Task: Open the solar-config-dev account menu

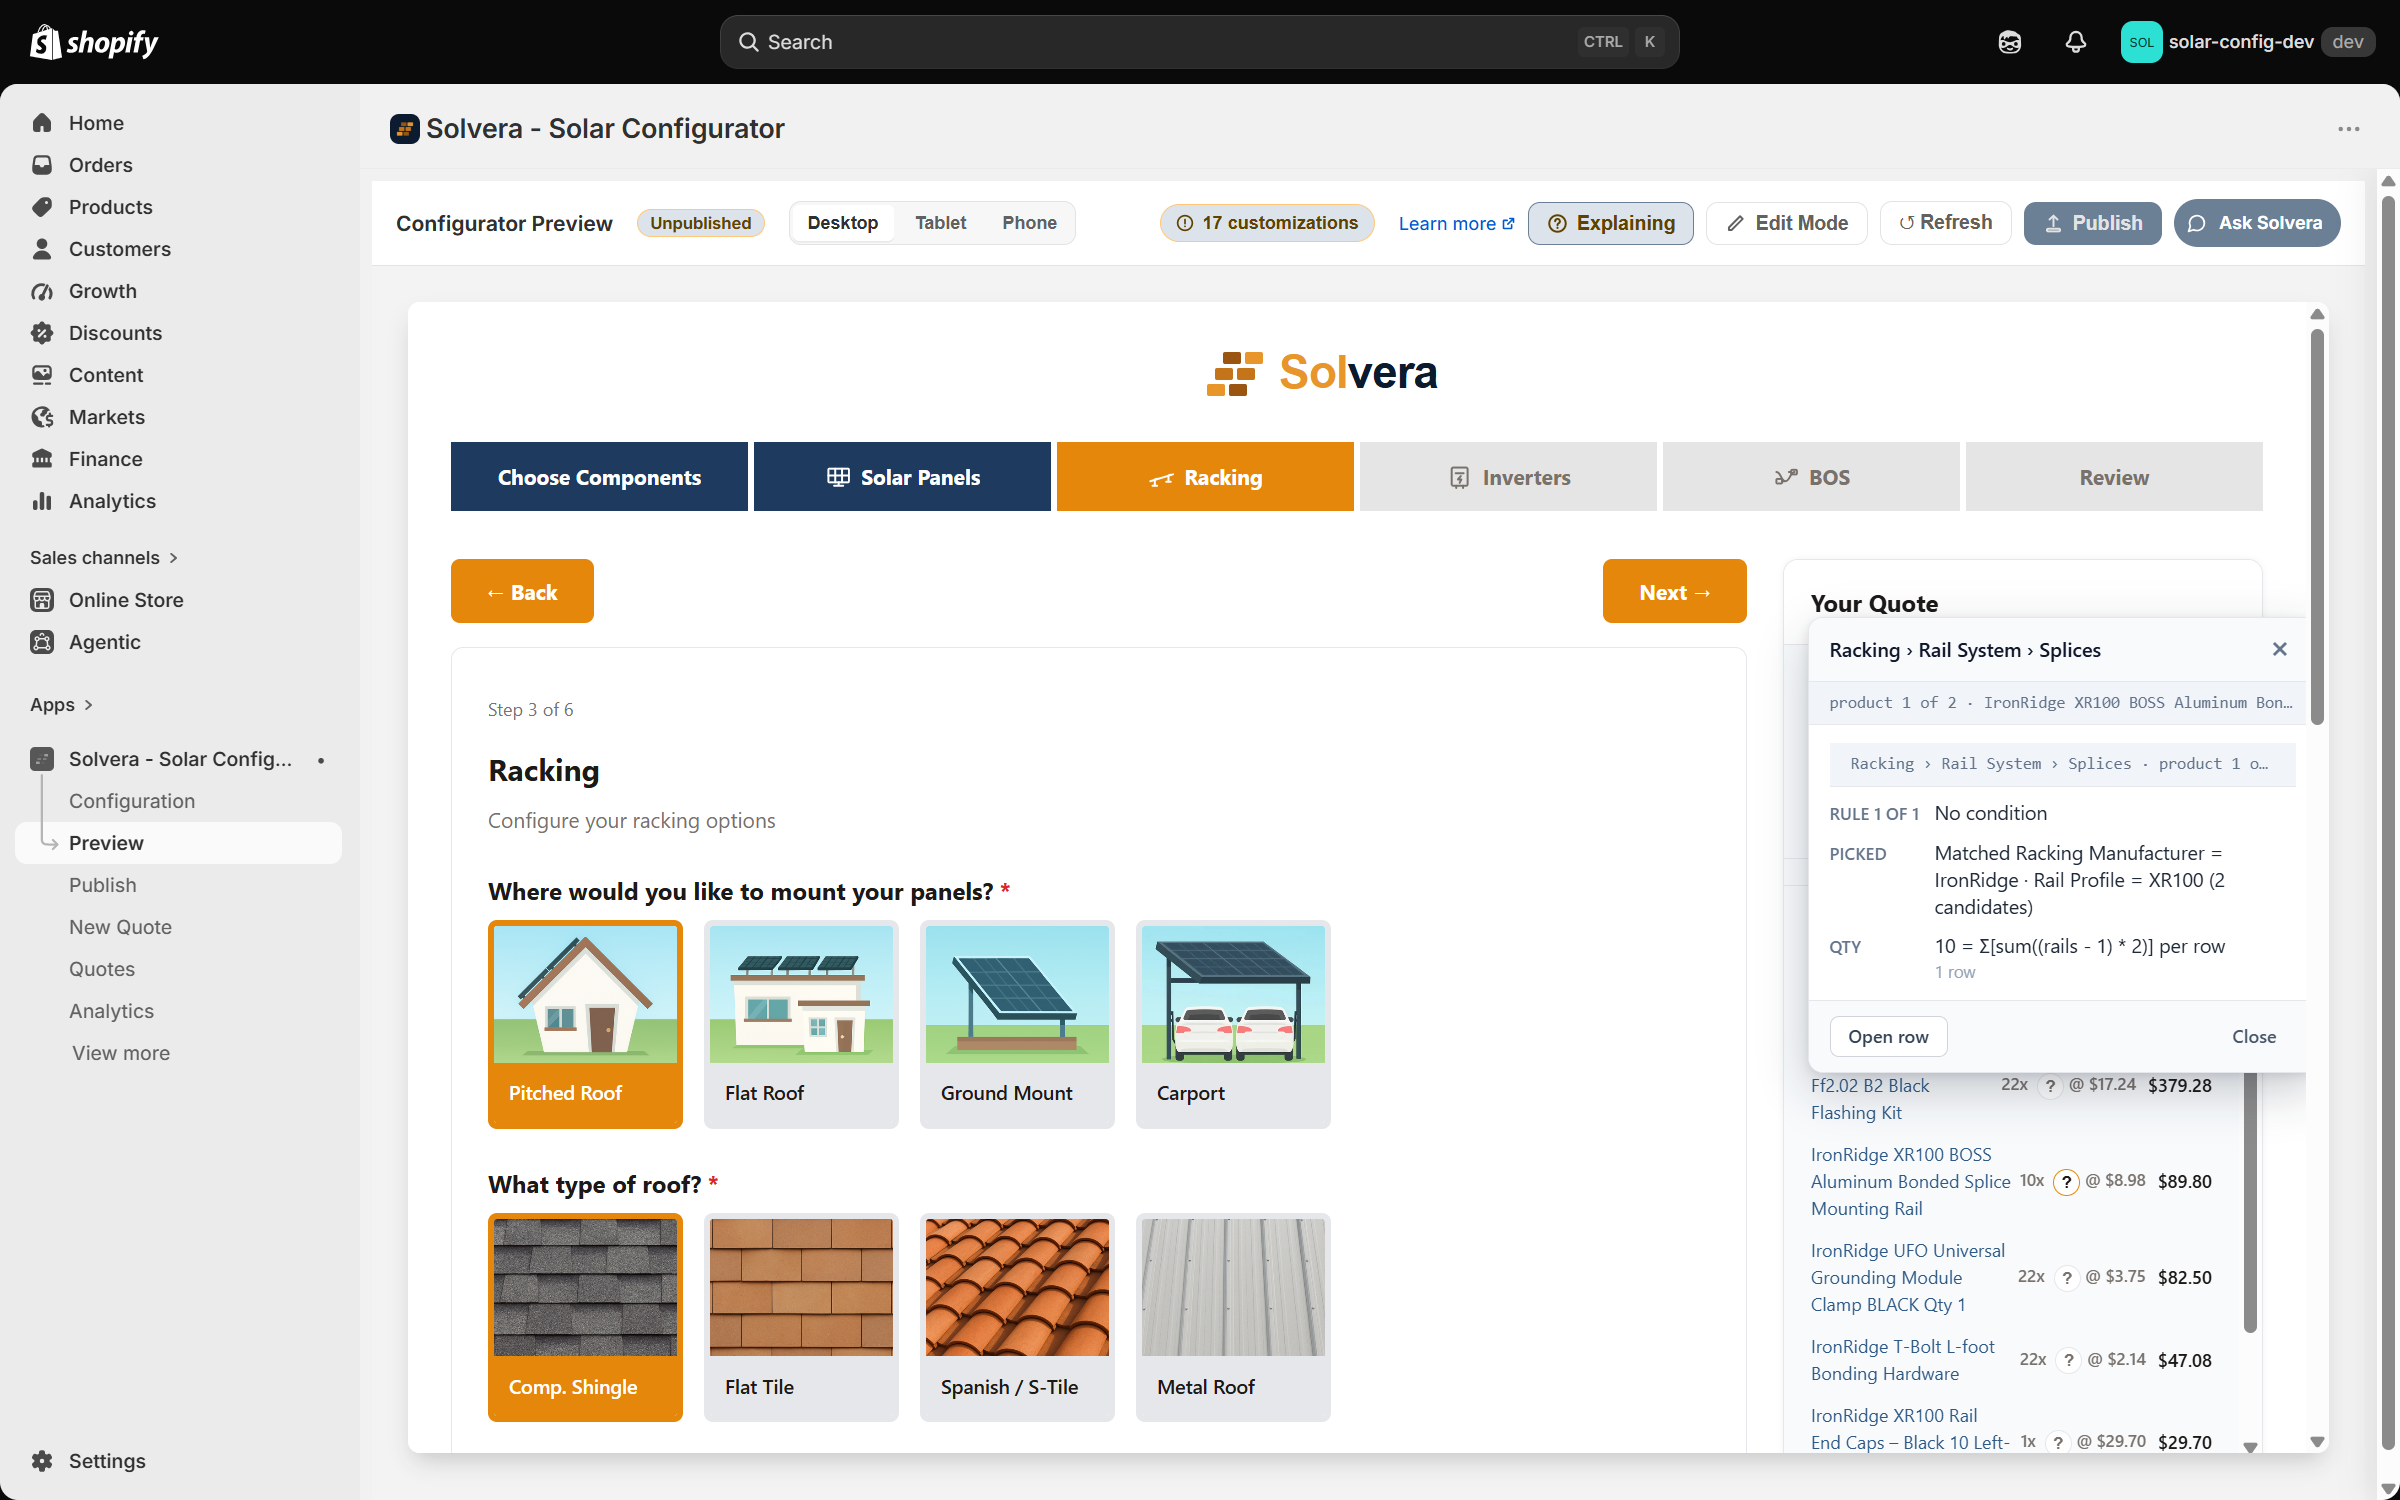Action: tap(2248, 42)
